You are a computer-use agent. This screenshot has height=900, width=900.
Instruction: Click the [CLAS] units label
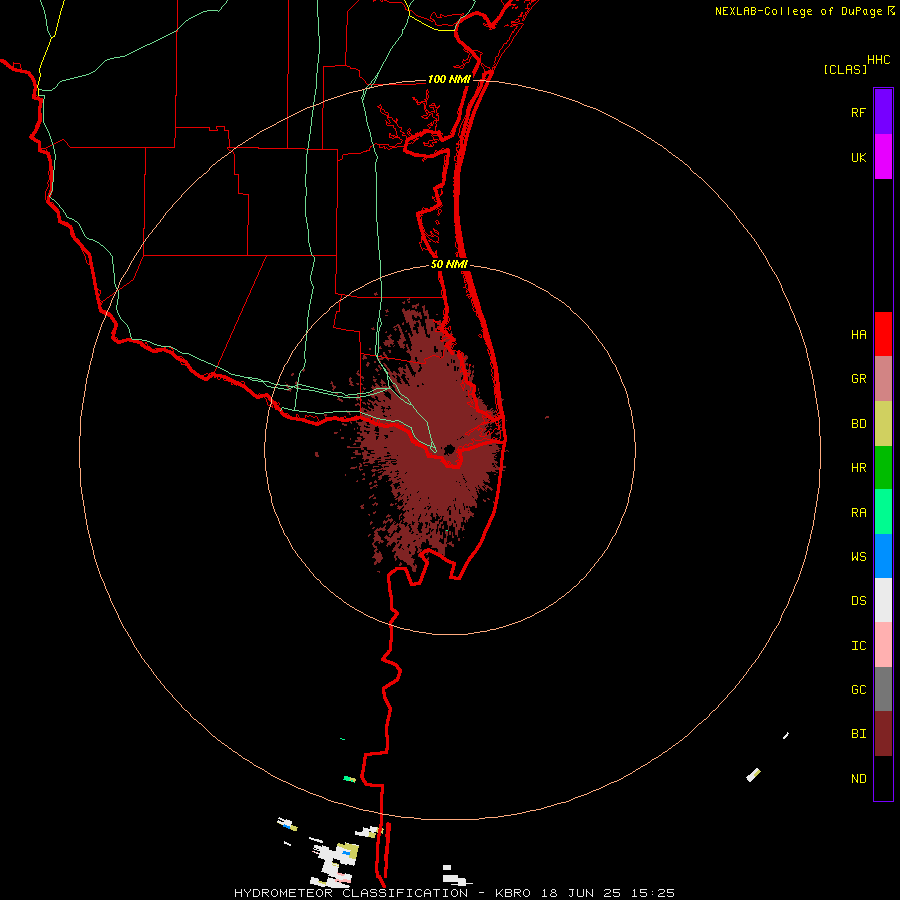(x=845, y=69)
